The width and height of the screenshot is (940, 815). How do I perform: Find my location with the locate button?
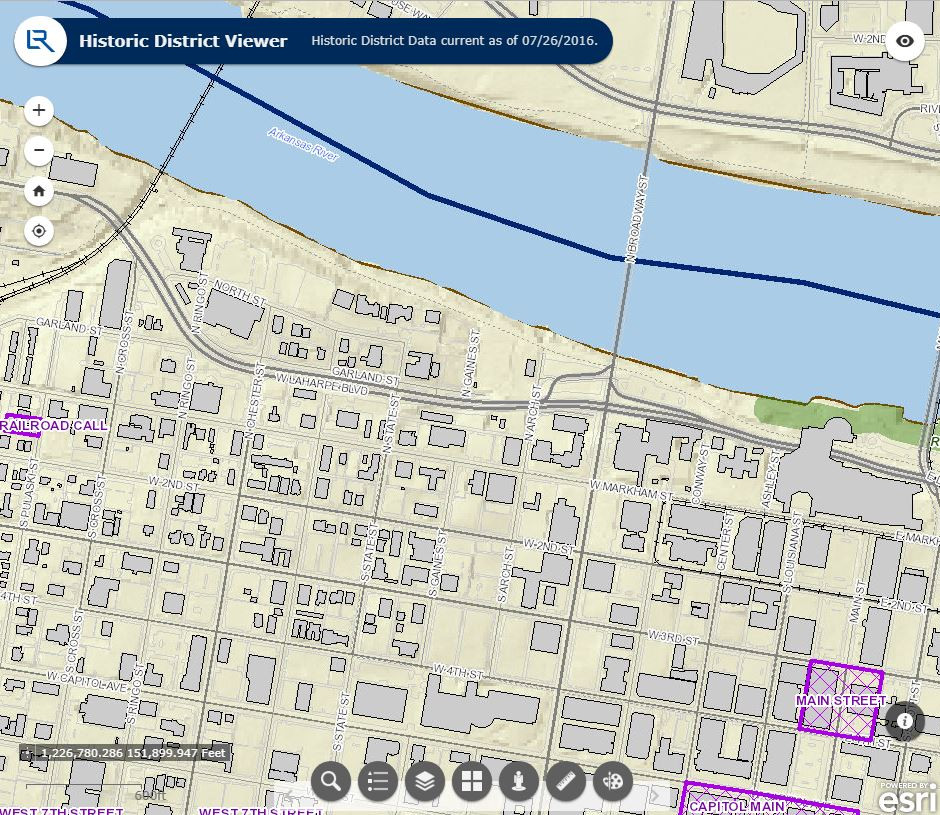tap(38, 231)
